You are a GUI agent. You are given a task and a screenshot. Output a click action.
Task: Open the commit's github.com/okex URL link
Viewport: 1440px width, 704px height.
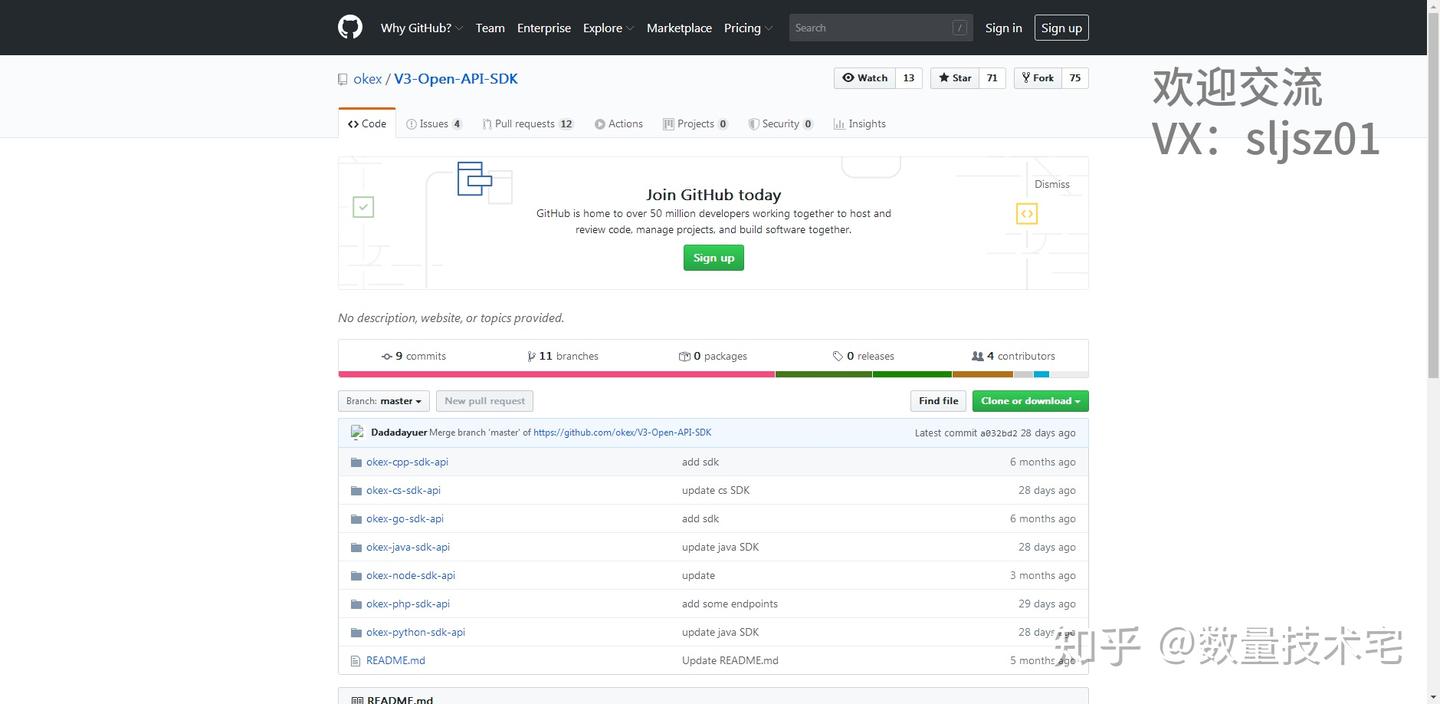(622, 432)
